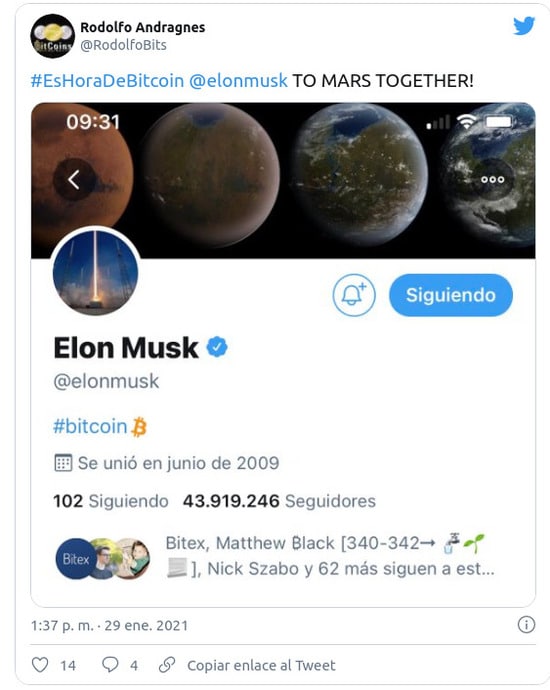Click the @RodolfoBits handle

(x=123, y=45)
